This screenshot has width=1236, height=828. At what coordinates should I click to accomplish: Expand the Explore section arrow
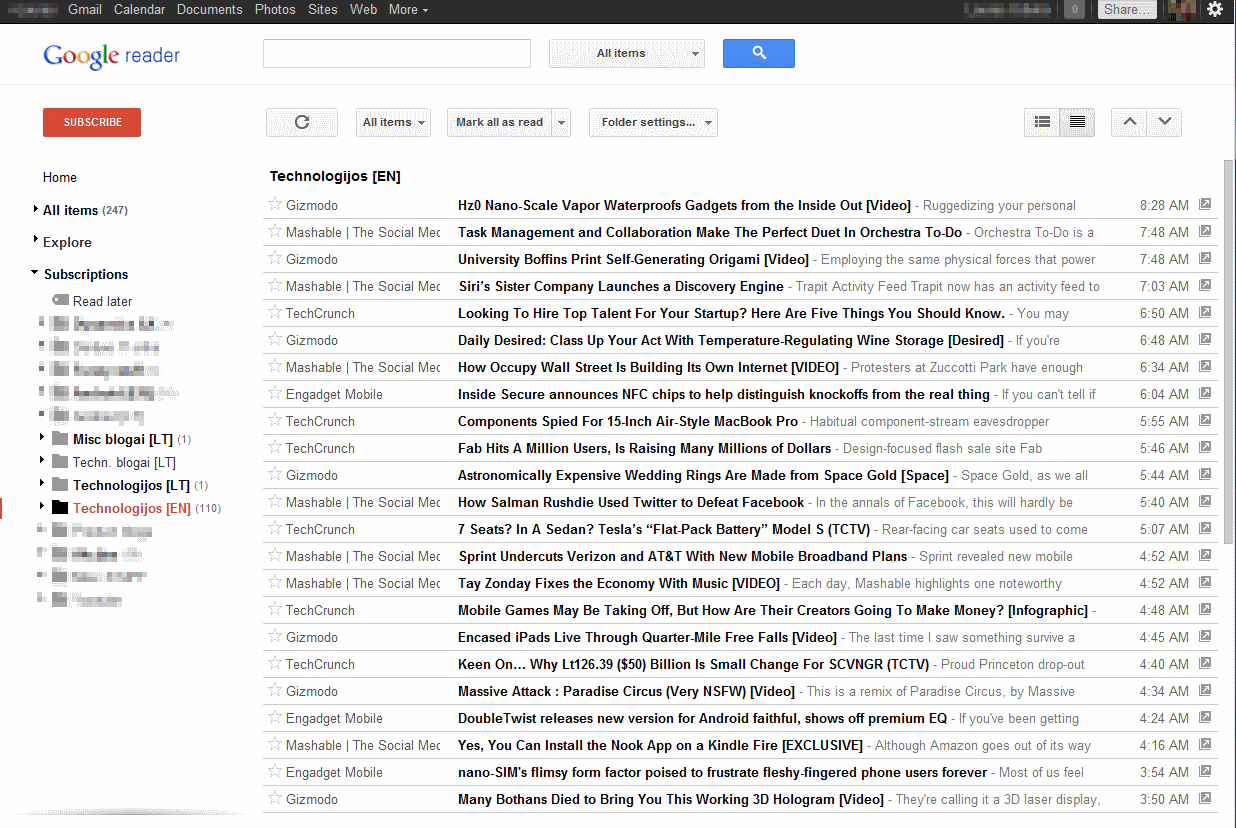tap(36, 241)
